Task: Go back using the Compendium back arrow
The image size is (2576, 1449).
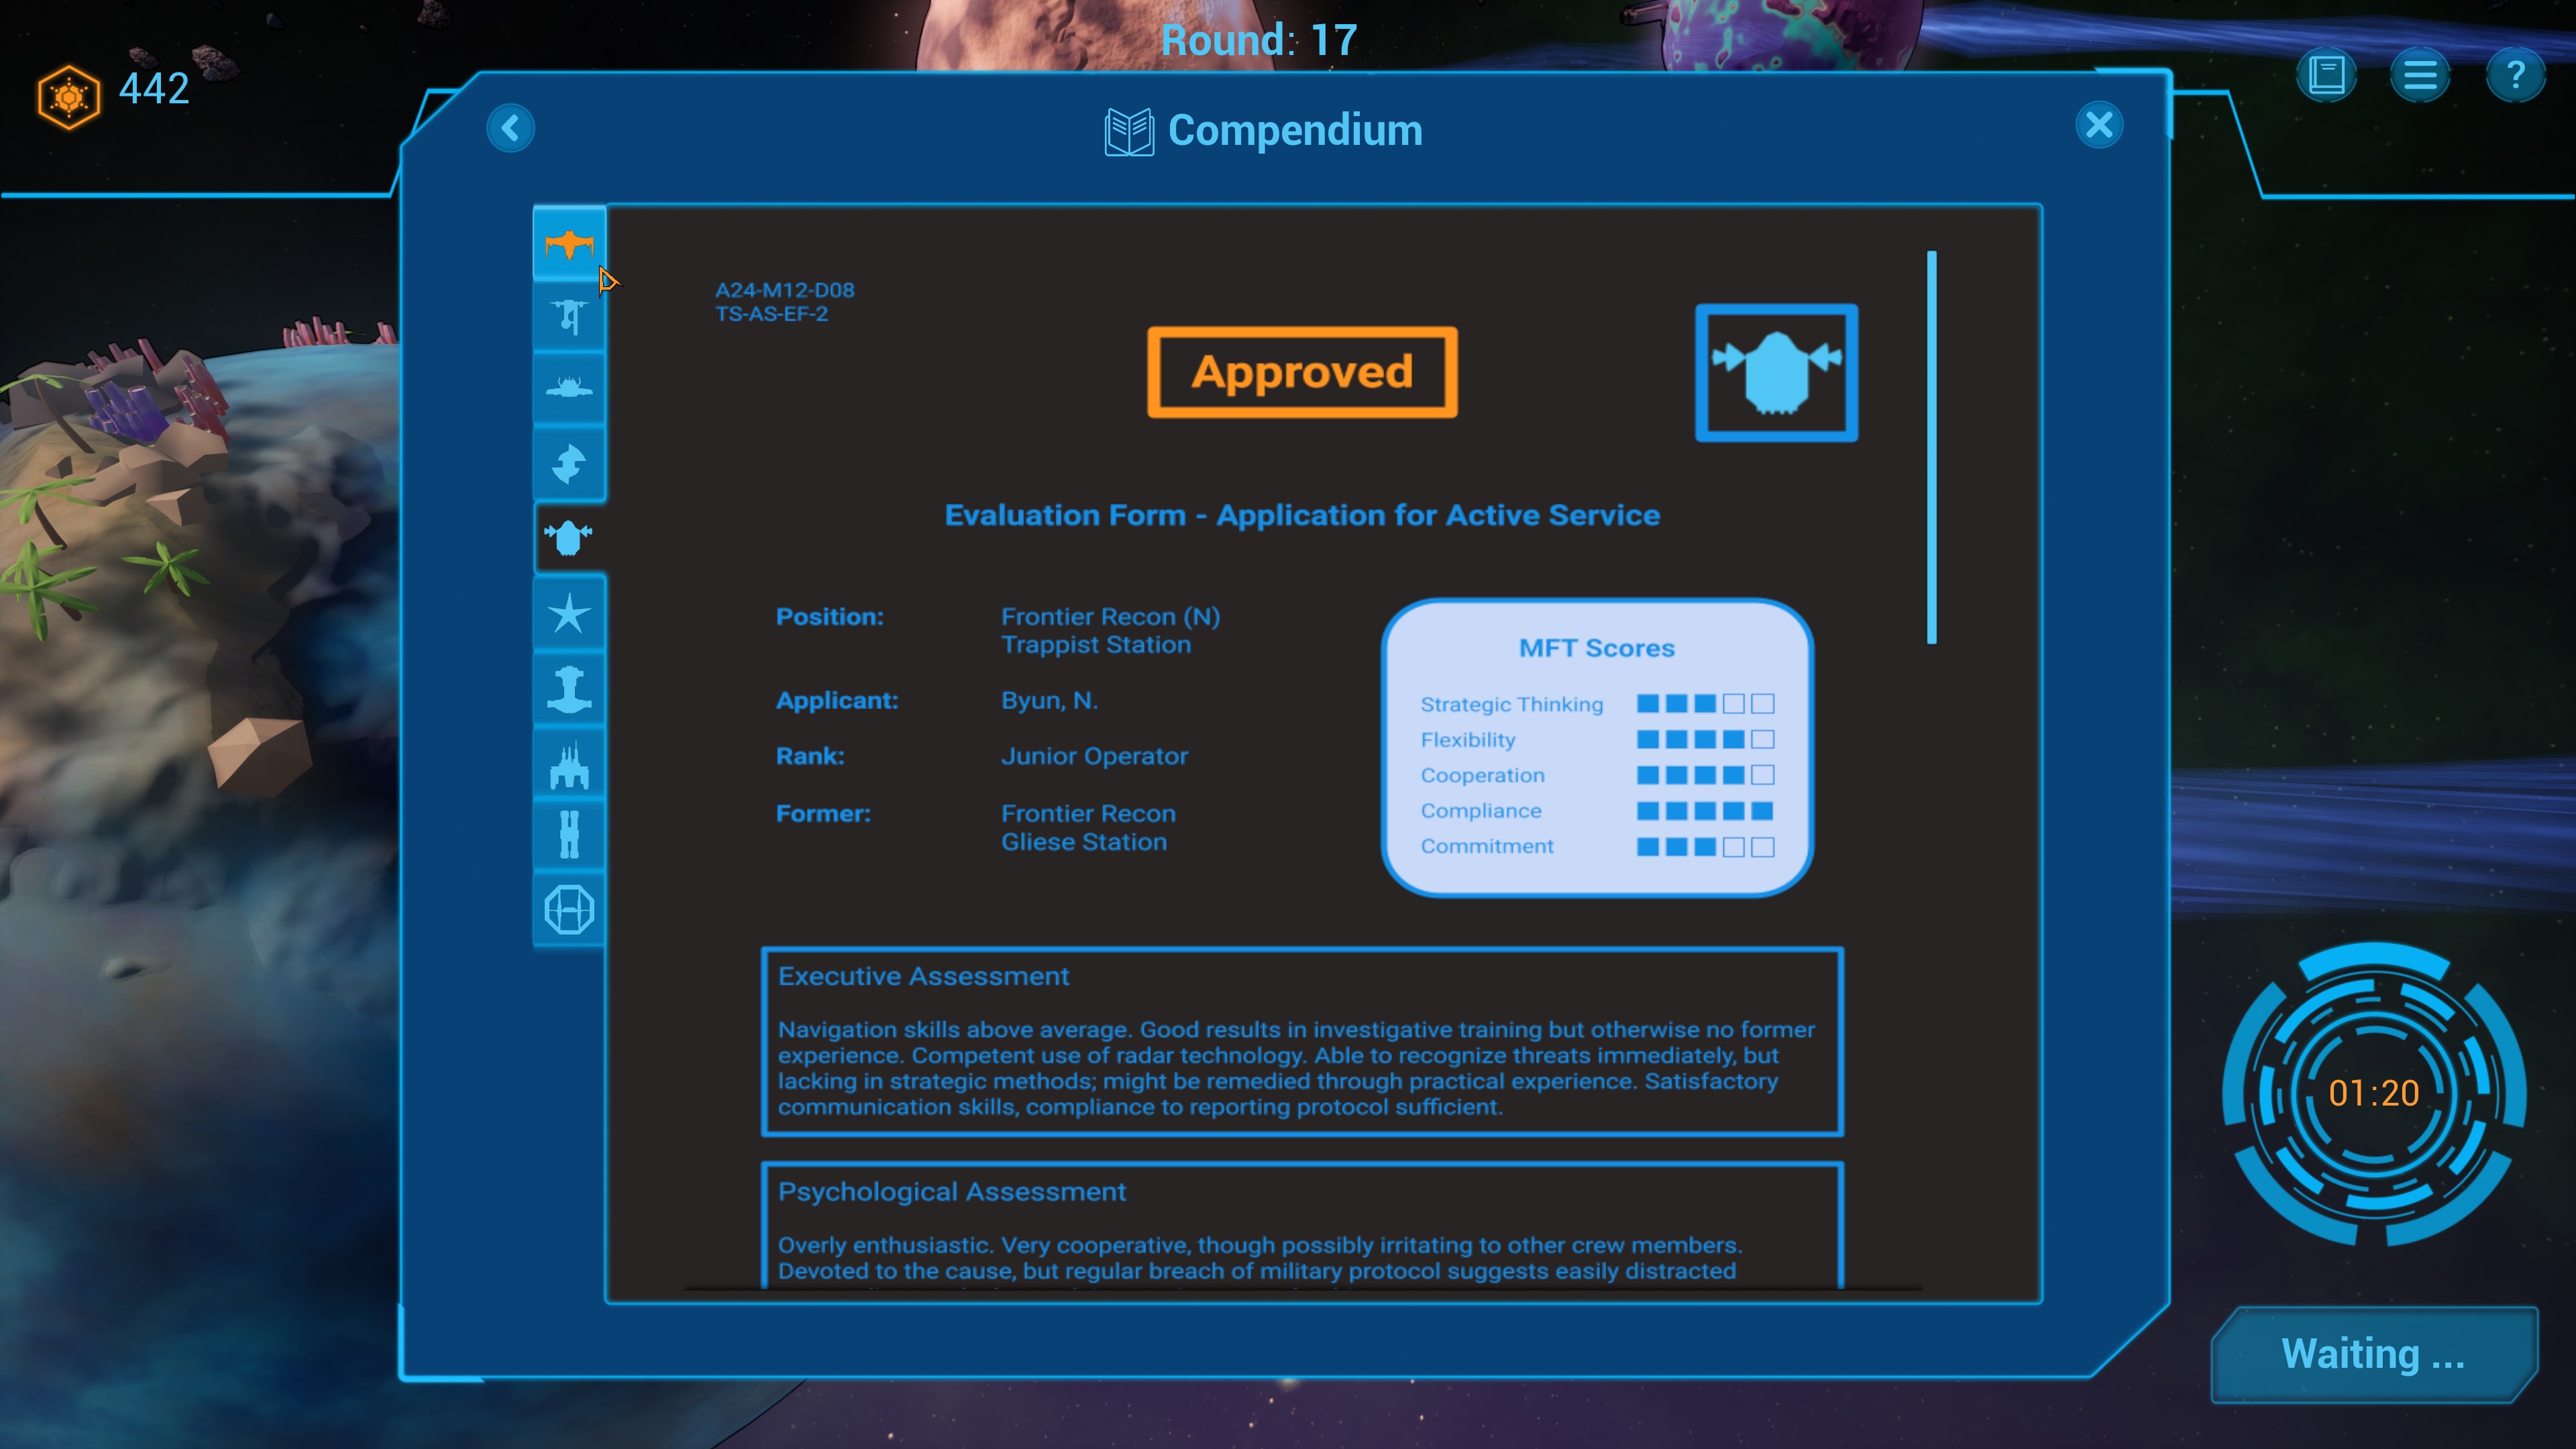Action: pyautogui.click(x=510, y=128)
